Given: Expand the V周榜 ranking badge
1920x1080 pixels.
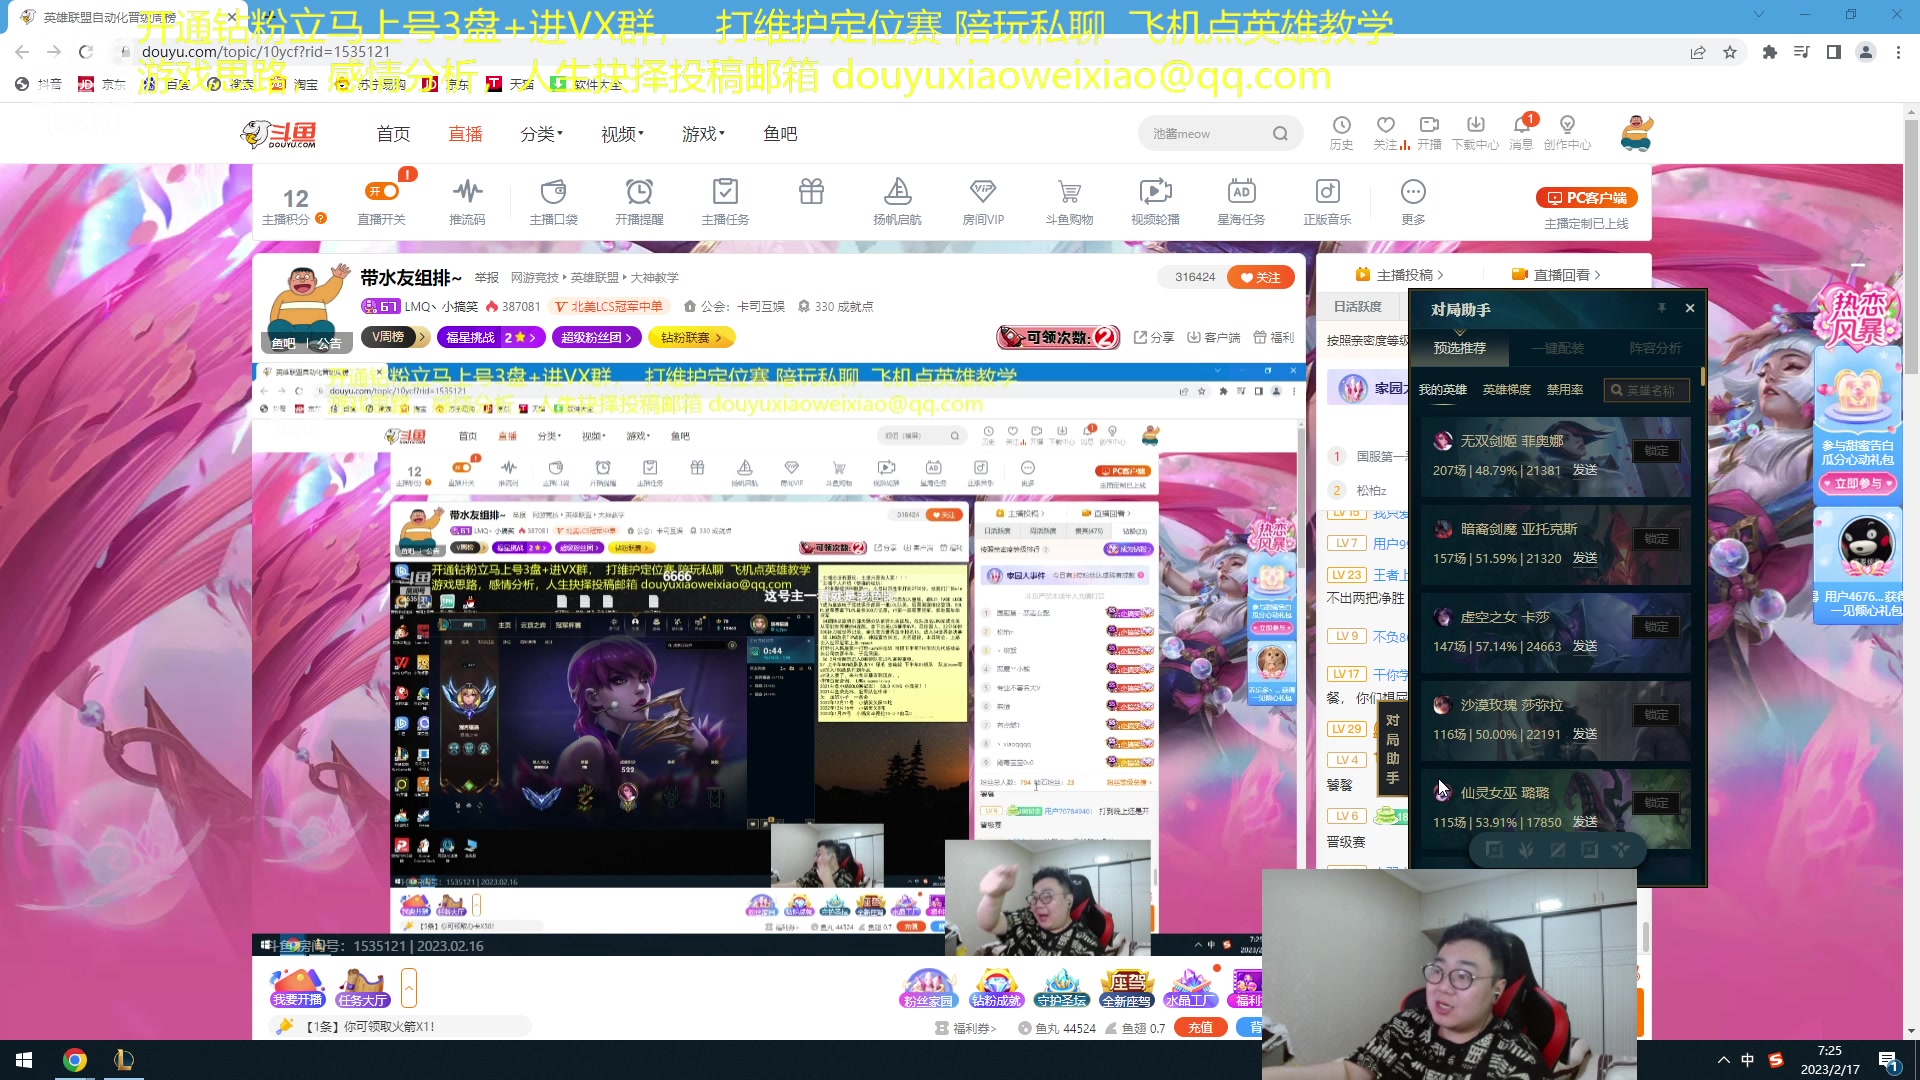Looking at the screenshot, I should pyautogui.click(x=395, y=337).
